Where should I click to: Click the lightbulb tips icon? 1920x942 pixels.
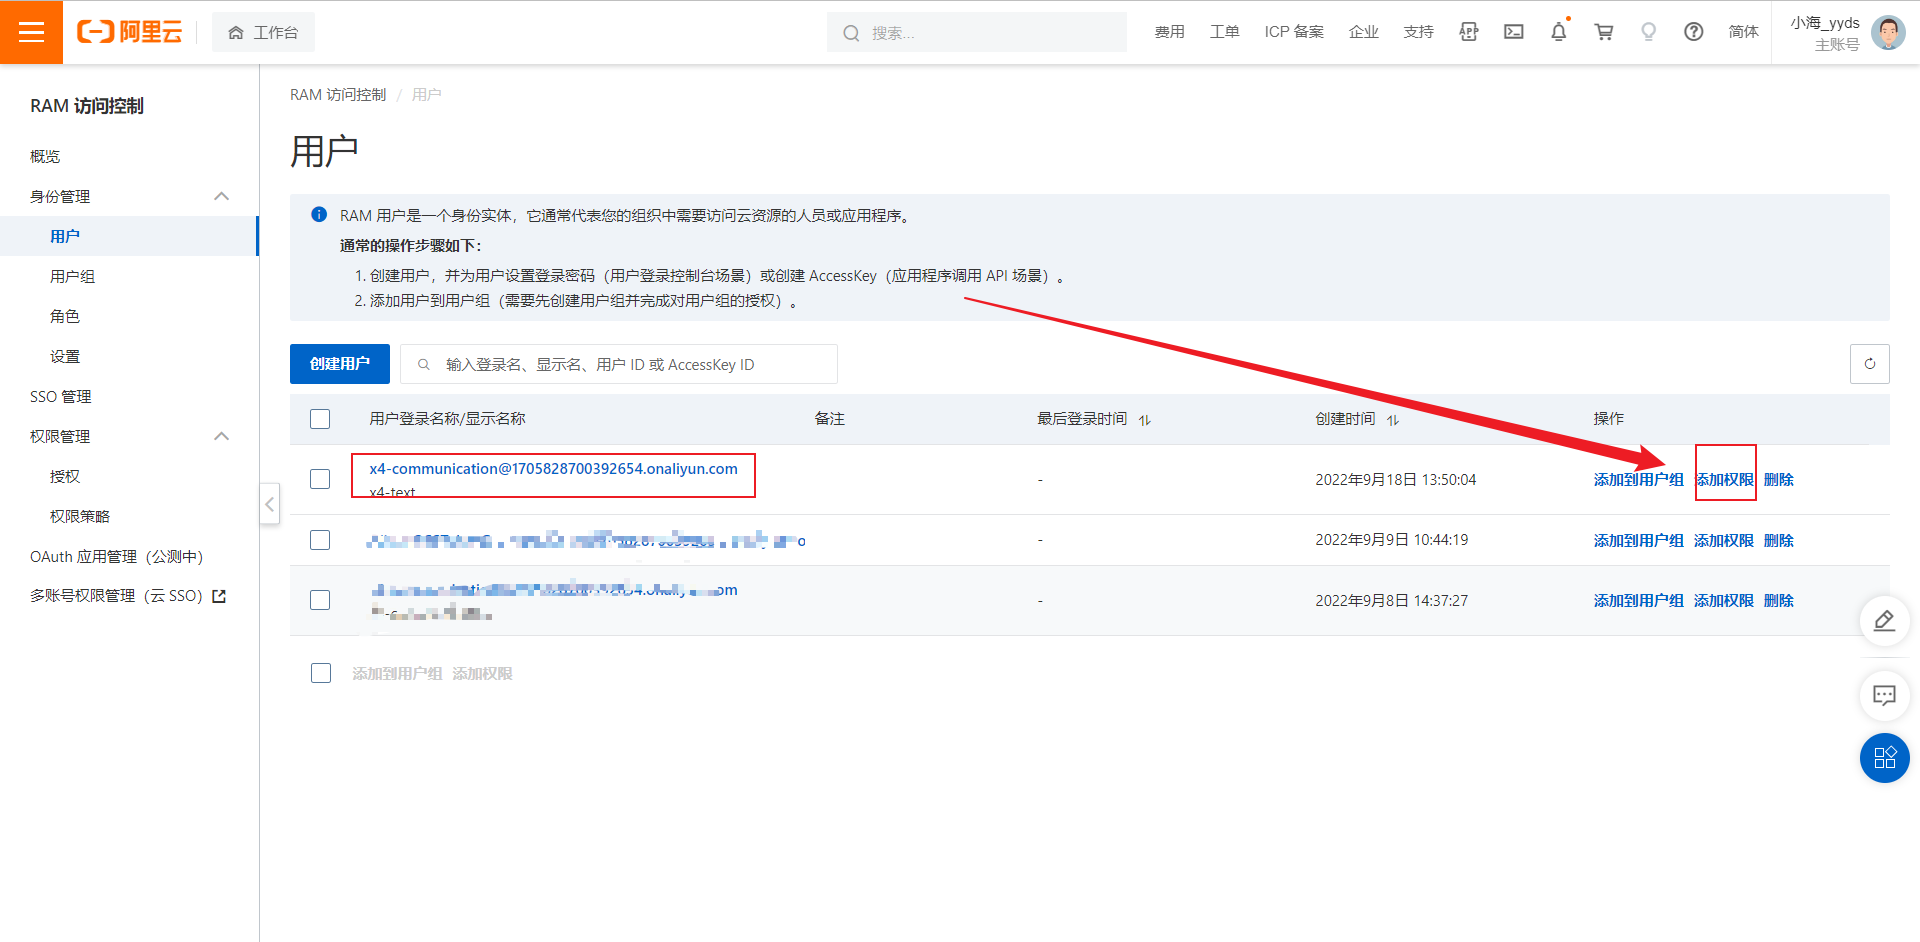[x=1649, y=32]
